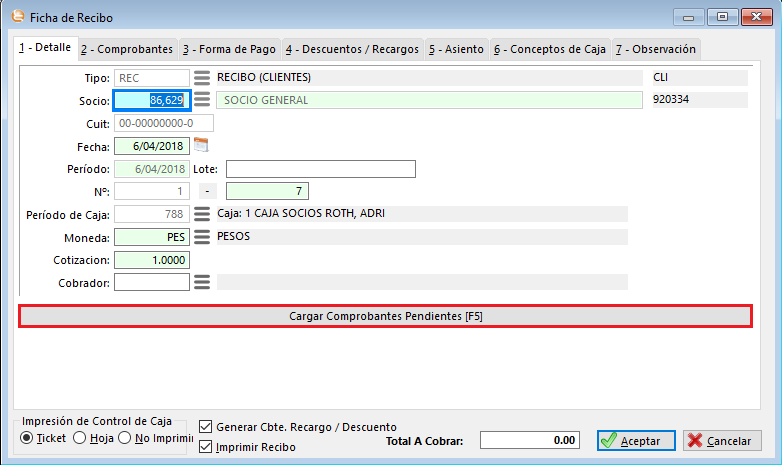
Task: Select the No Imprimir radio option
Action: click(125, 438)
